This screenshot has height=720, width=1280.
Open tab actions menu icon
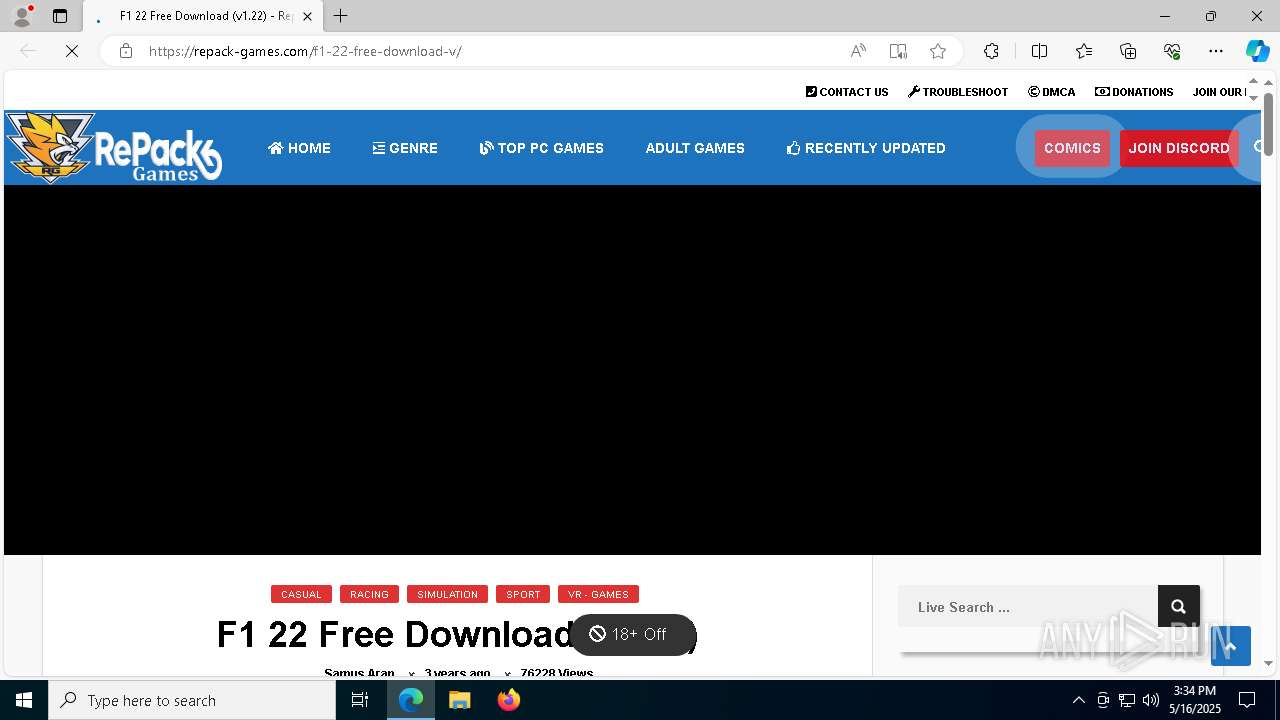[x=60, y=16]
